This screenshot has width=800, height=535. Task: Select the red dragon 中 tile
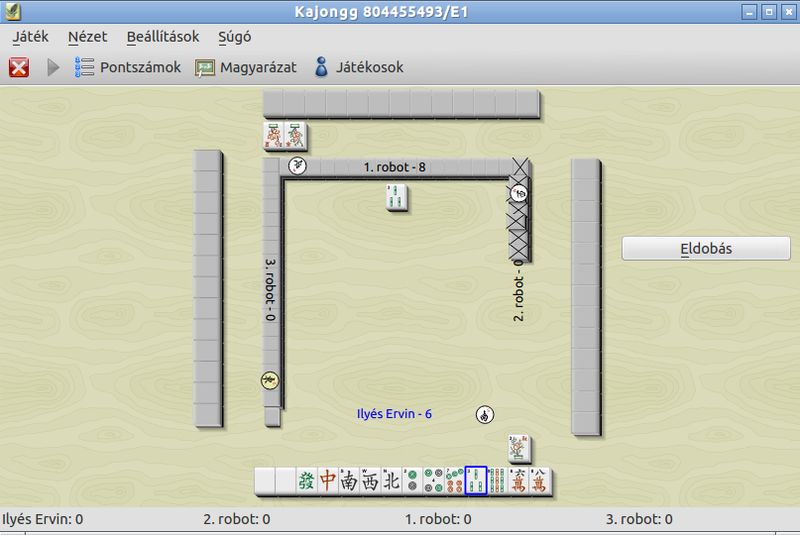(328, 480)
